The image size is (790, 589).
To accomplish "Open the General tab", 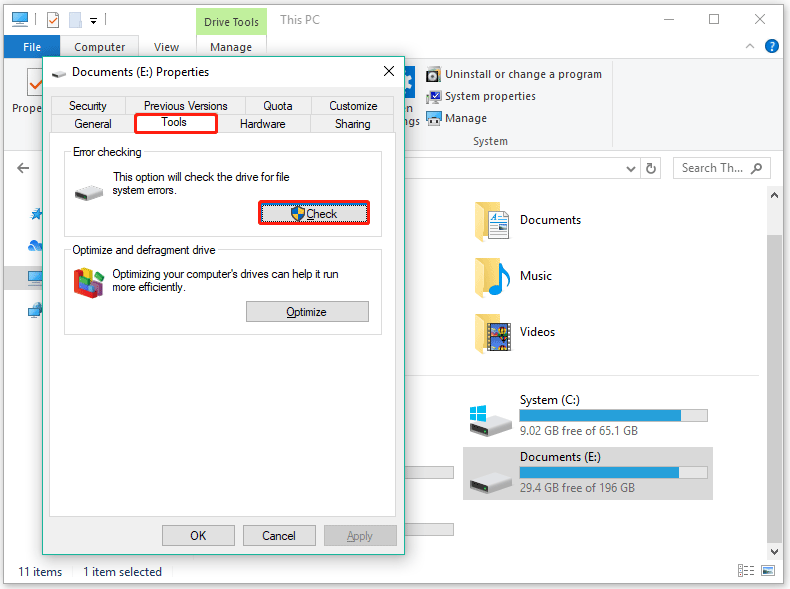I will coord(93,124).
